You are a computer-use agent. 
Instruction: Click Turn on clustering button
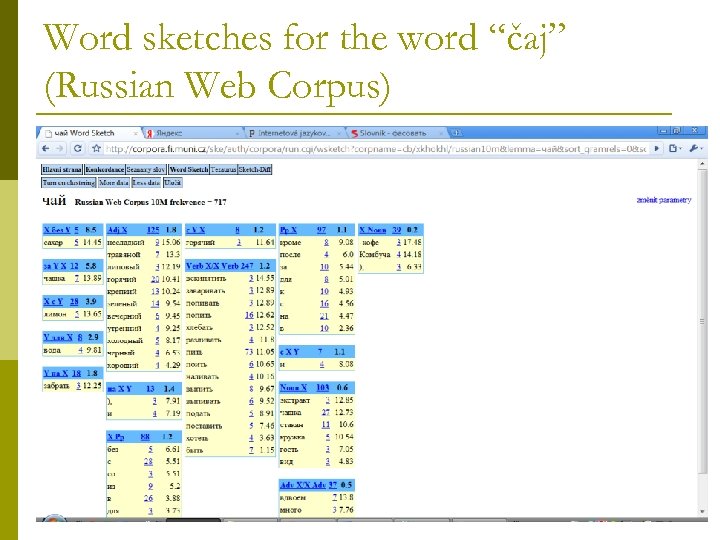(x=69, y=183)
